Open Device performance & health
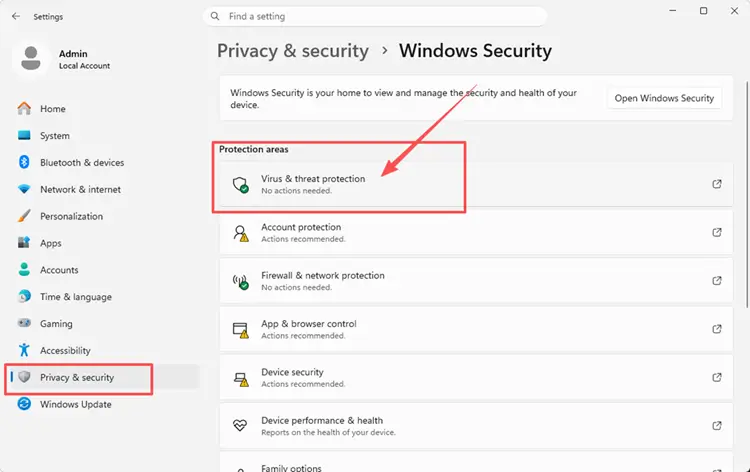This screenshot has height=472, width=750. (x=476, y=426)
